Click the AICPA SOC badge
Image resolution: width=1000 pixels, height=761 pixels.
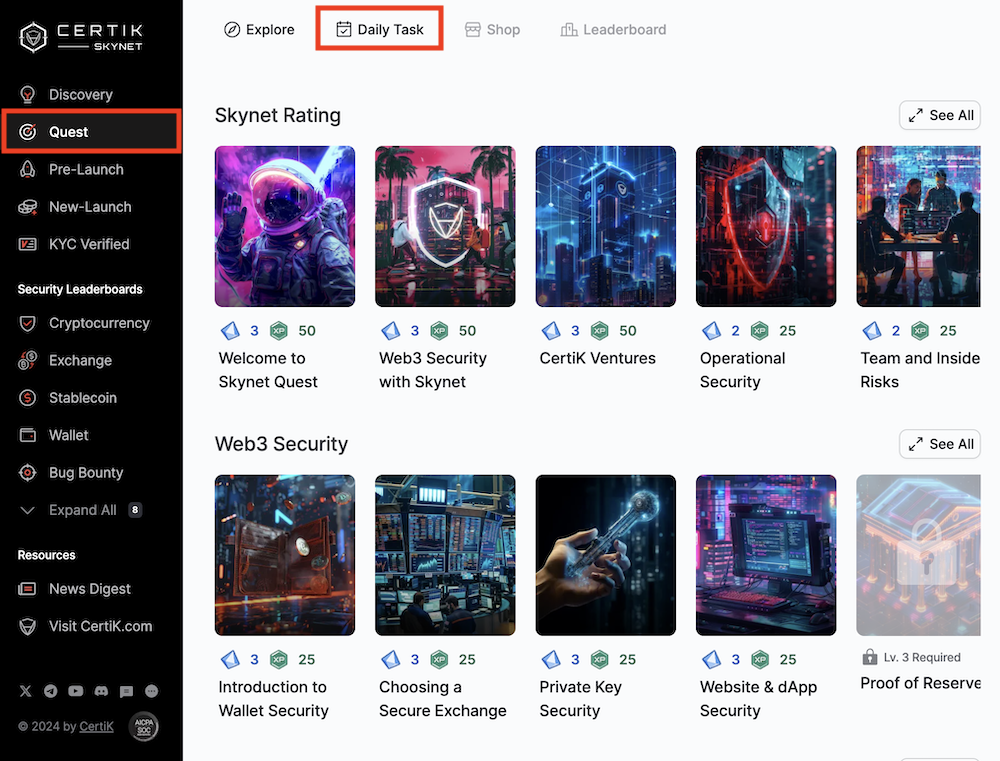pos(144,727)
